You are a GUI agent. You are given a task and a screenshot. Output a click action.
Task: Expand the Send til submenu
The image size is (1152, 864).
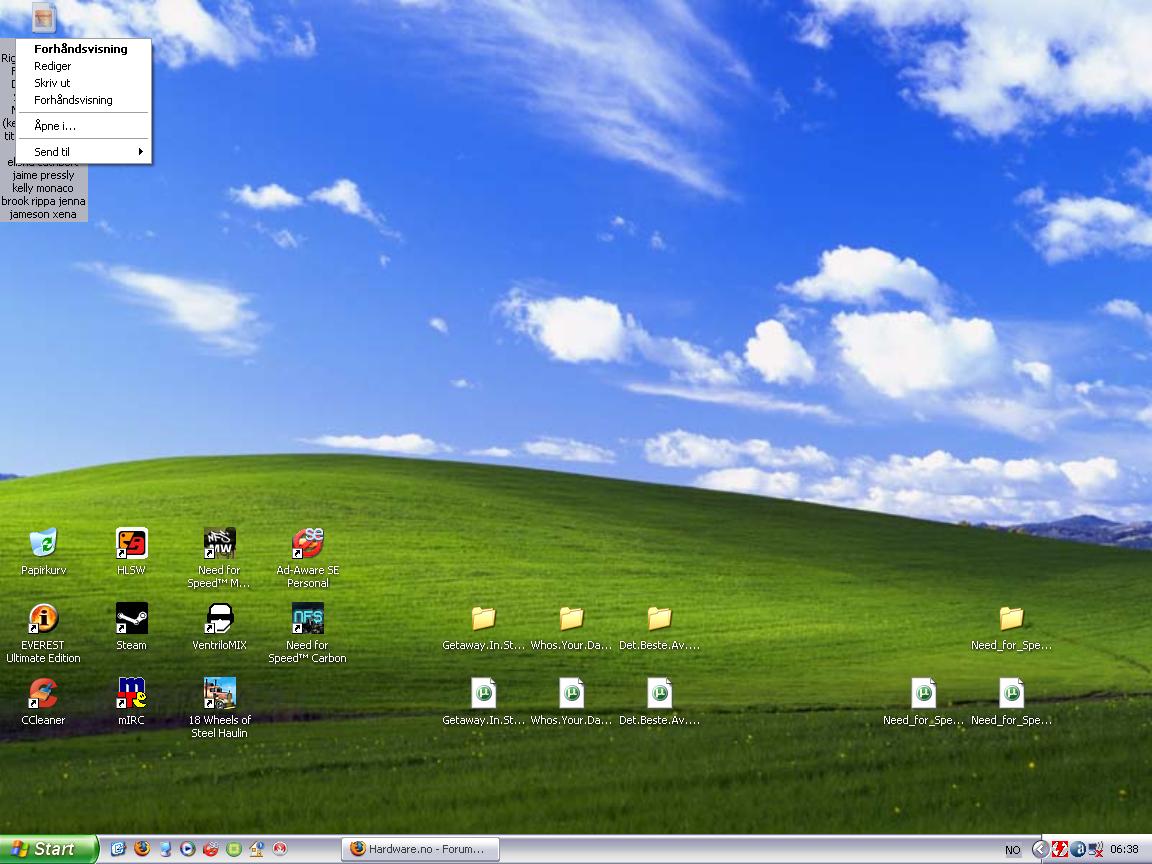(83, 152)
